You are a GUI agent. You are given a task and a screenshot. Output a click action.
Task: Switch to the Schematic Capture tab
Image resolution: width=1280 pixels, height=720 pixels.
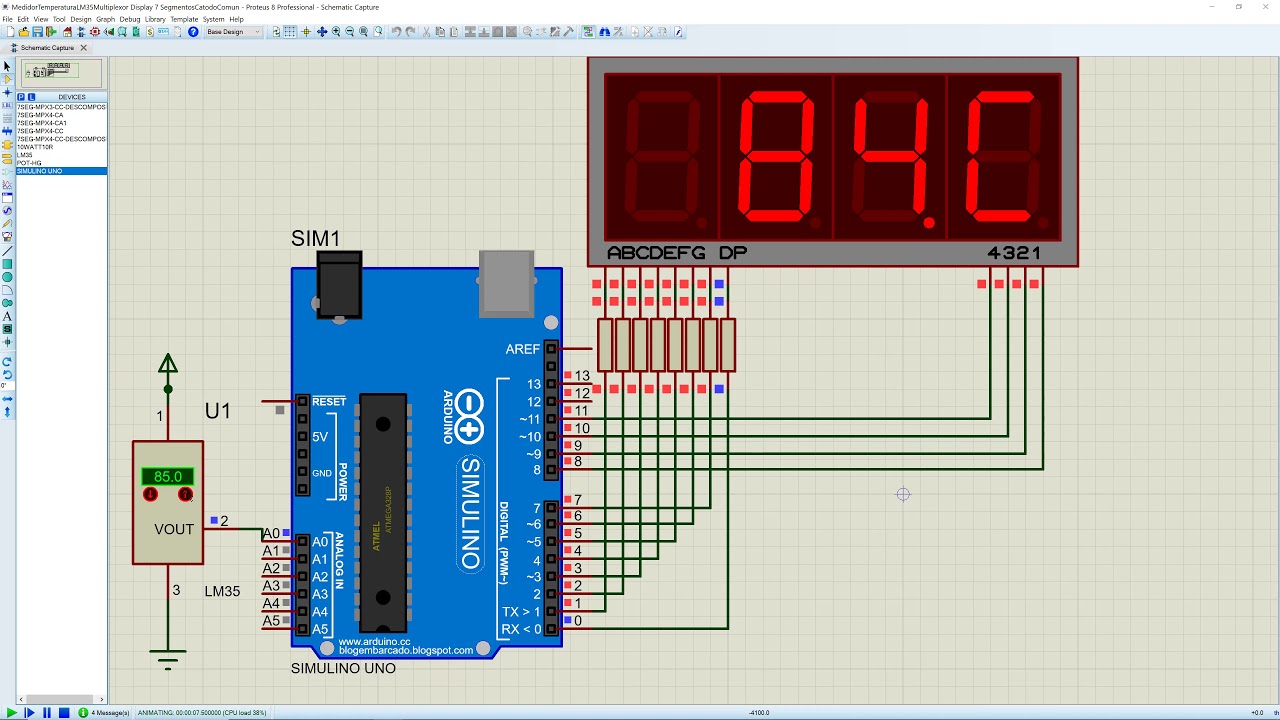coord(47,47)
